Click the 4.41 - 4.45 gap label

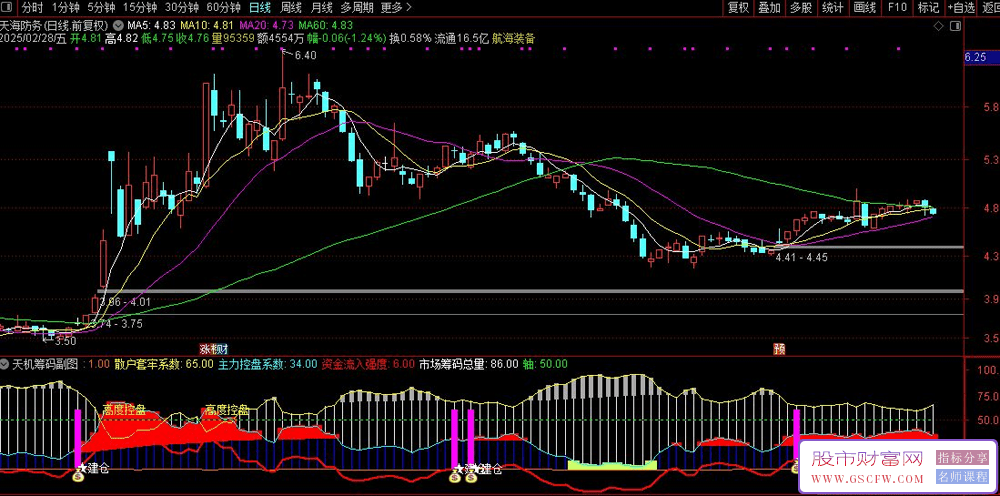[x=802, y=258]
